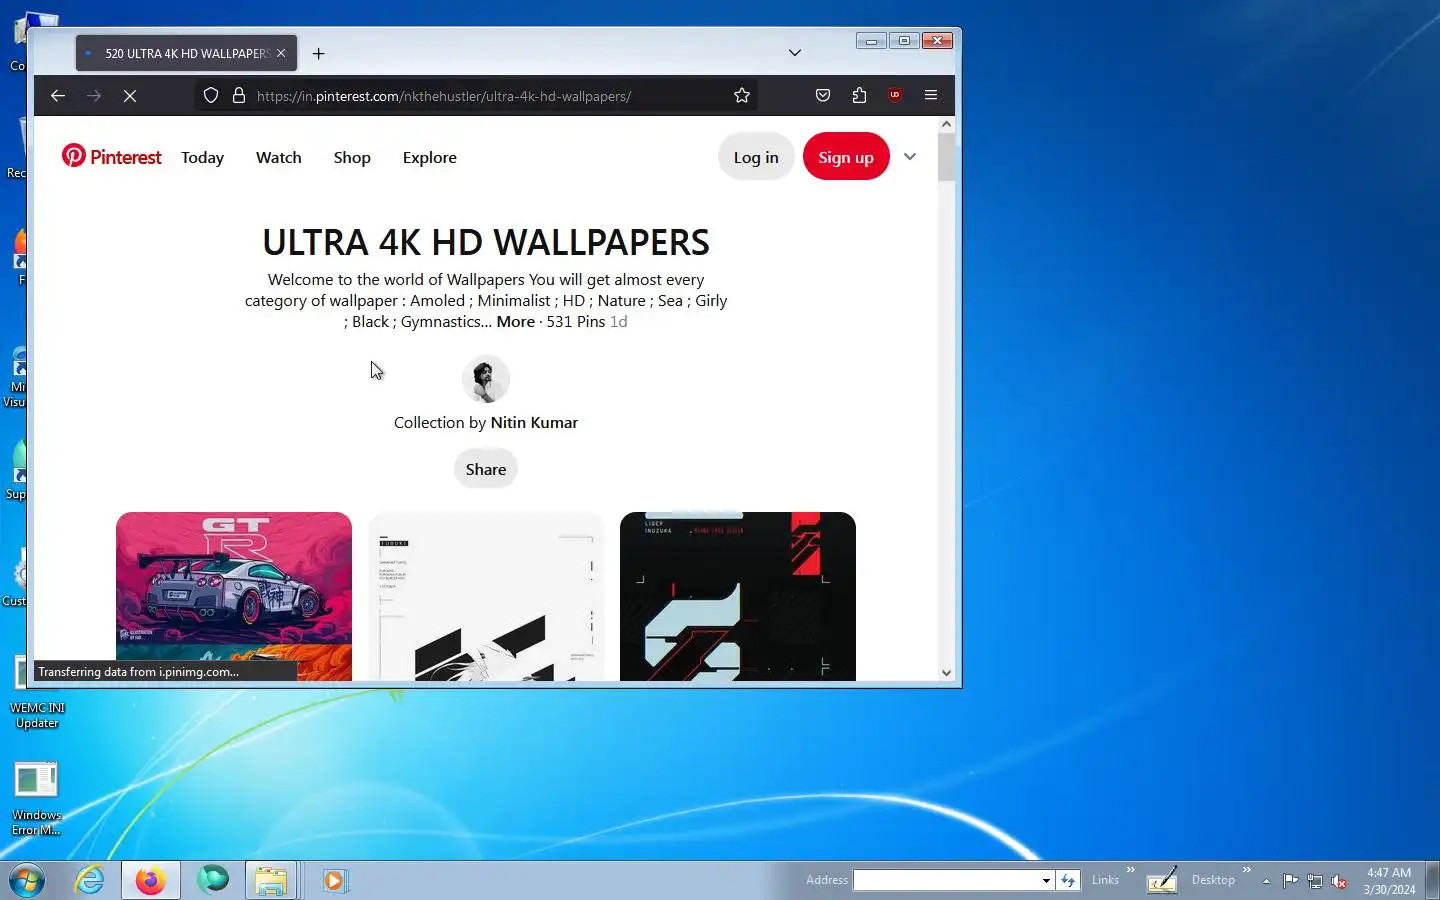Open a new tab with plus button
Image resolution: width=1440 pixels, height=900 pixels.
pyautogui.click(x=319, y=54)
